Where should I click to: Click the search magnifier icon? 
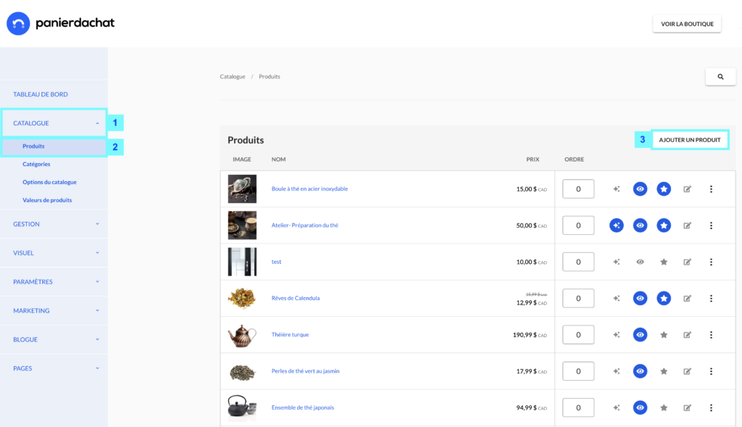click(720, 77)
